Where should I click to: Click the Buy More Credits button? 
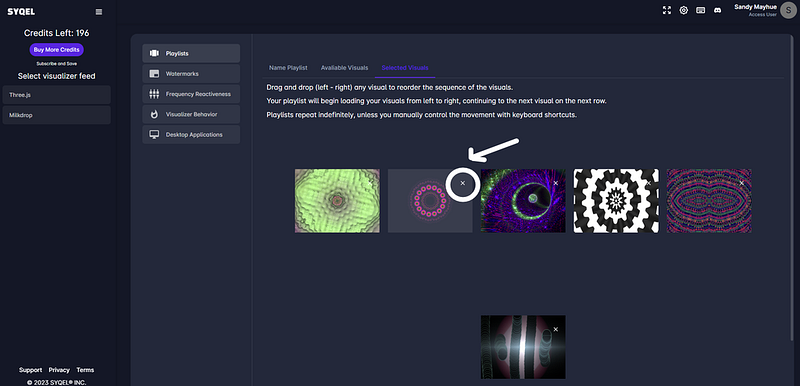57,50
